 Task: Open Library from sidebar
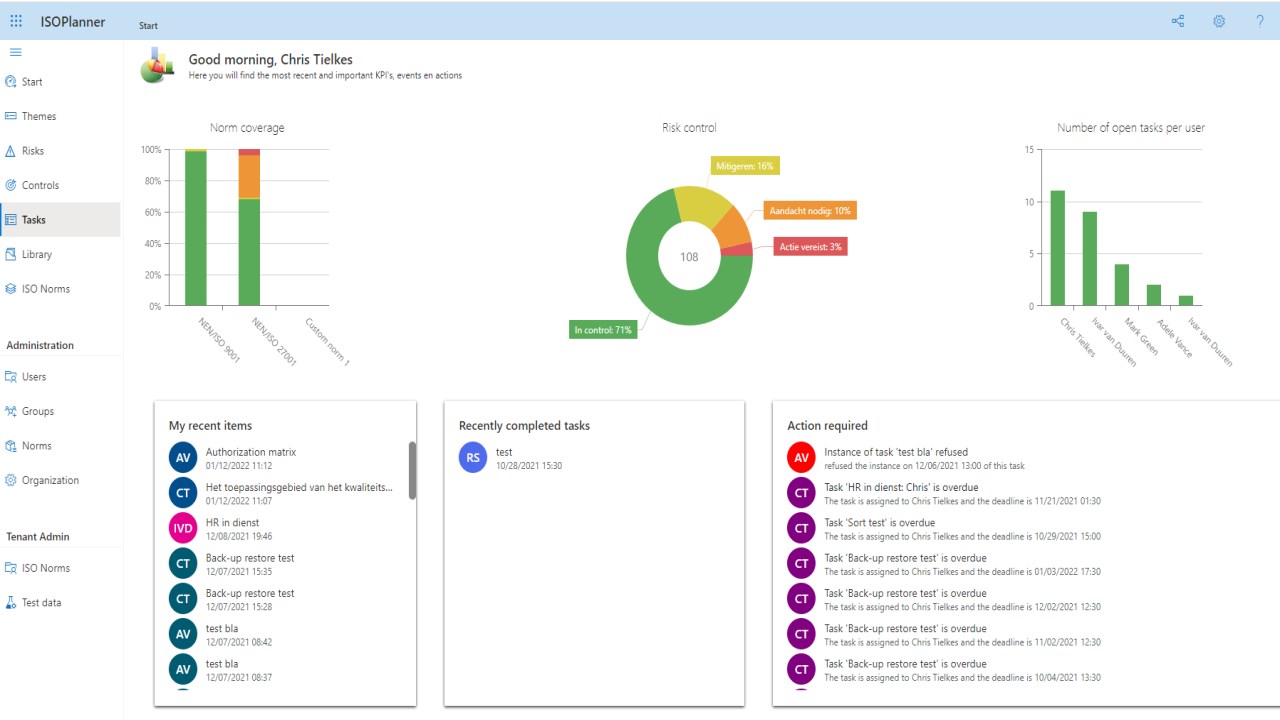pyautogui.click(x=60, y=254)
